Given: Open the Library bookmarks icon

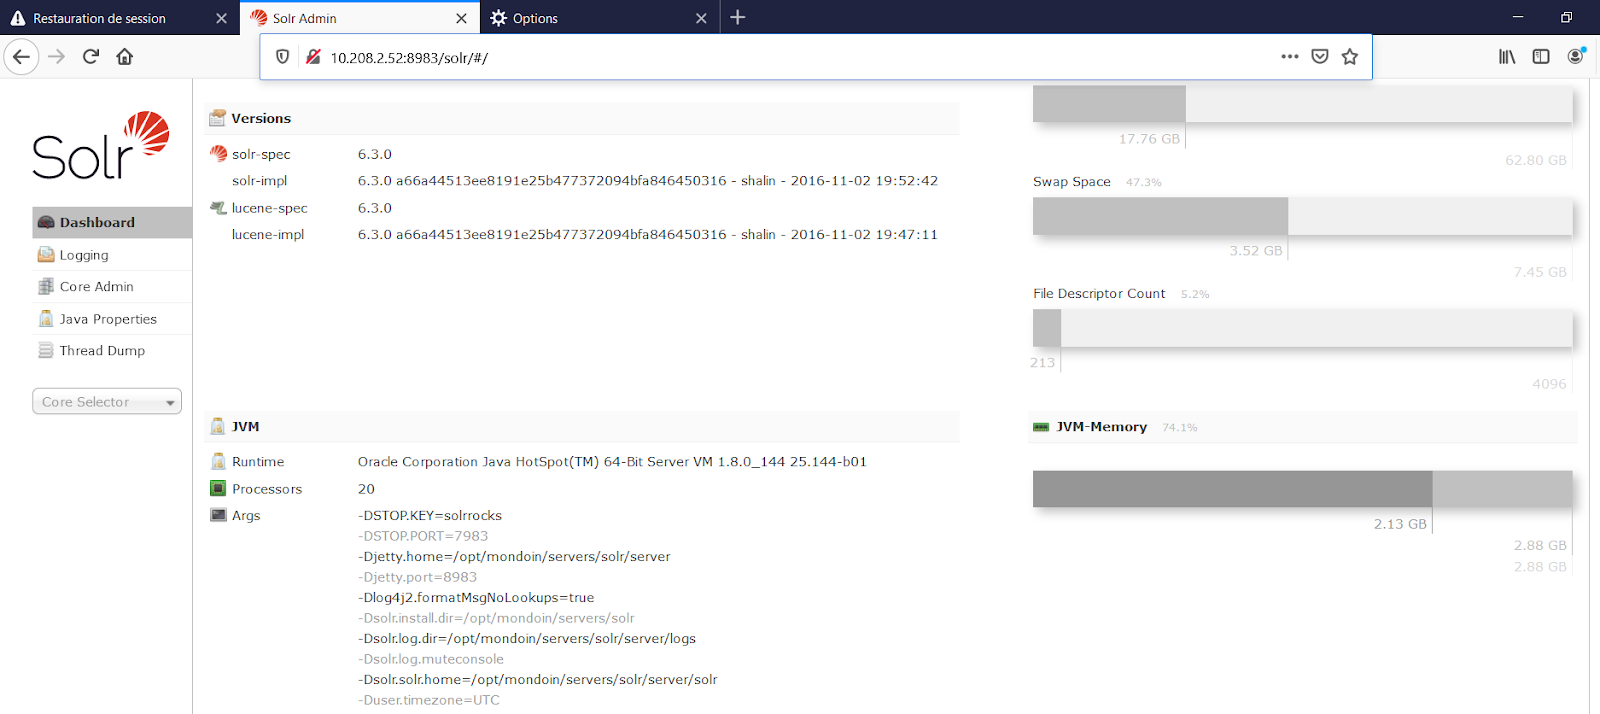Looking at the screenshot, I should click(1506, 57).
